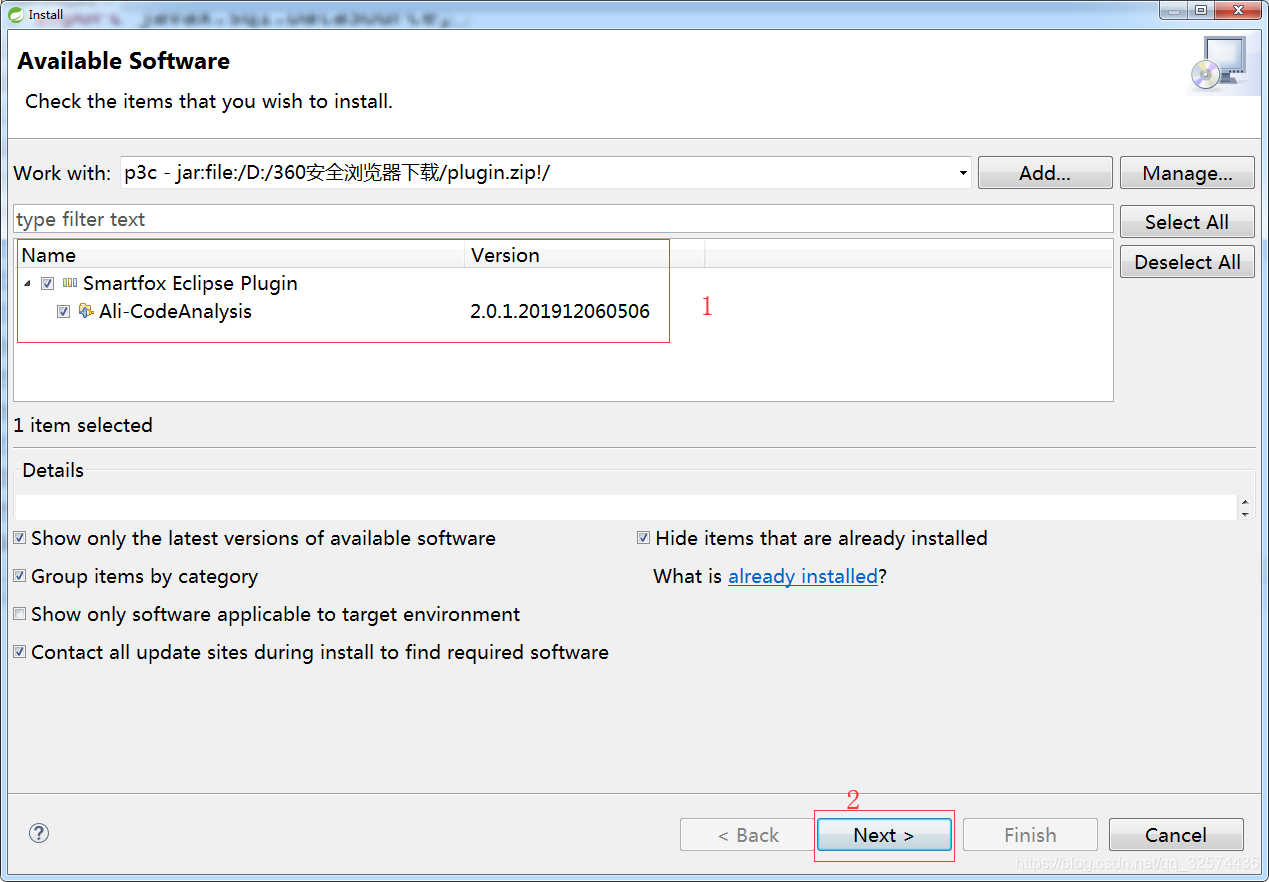The width and height of the screenshot is (1269, 882).
Task: Click the Ali-CodeAnalysis feature icon
Action: pos(86,311)
